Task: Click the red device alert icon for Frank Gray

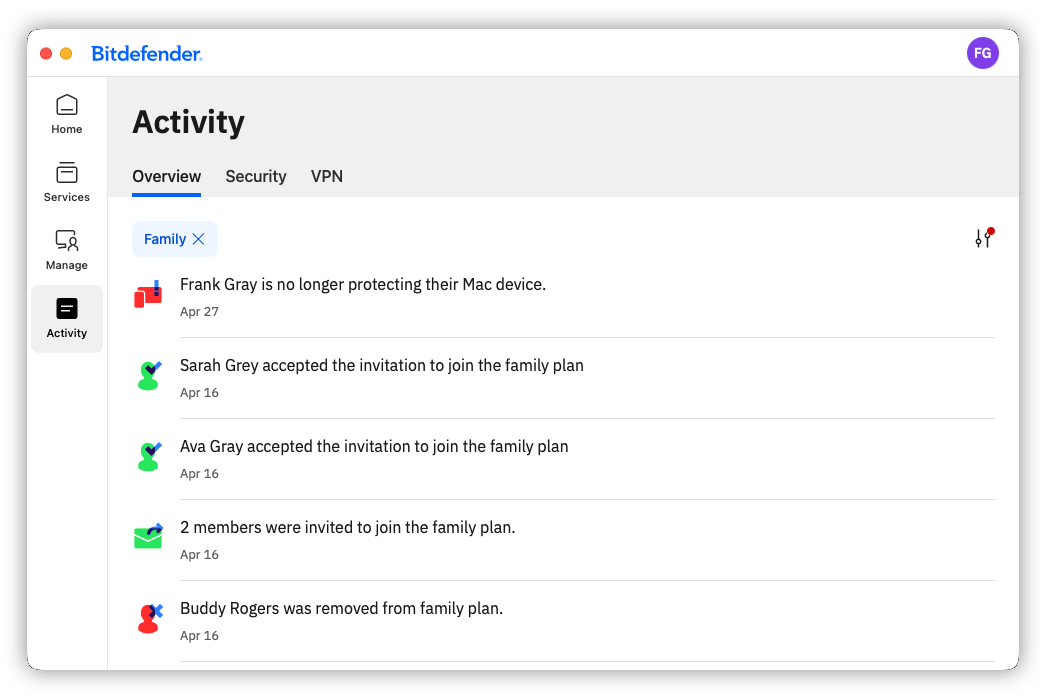Action: pyautogui.click(x=148, y=294)
